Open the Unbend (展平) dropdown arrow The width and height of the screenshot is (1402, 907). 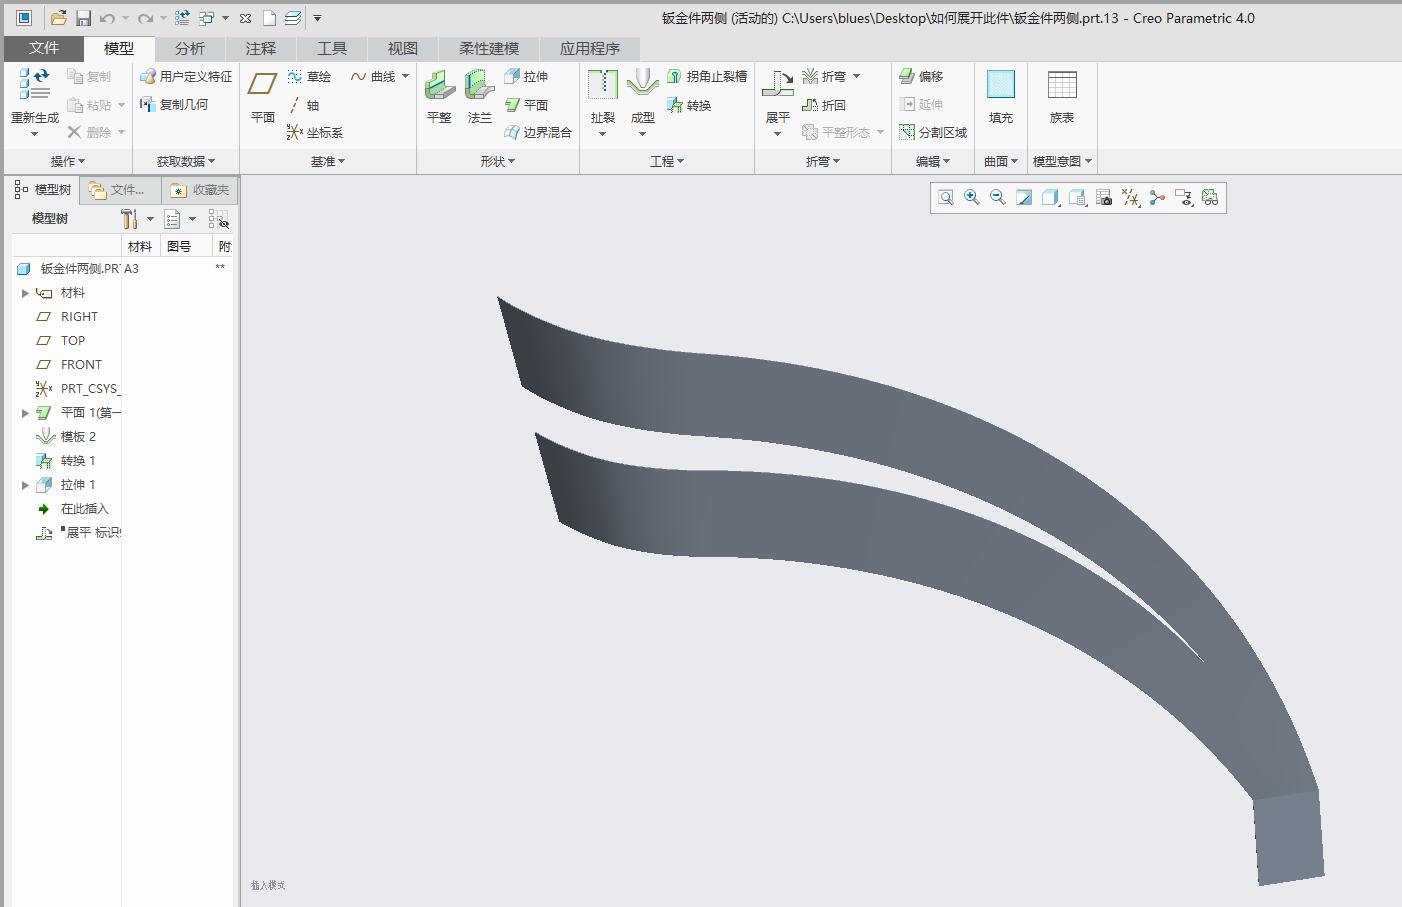tap(777, 134)
